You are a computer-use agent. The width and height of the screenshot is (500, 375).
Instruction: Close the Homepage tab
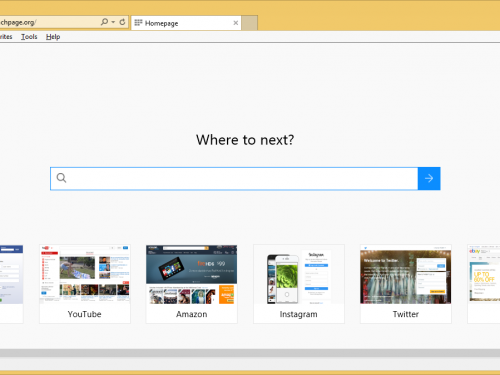pos(236,23)
